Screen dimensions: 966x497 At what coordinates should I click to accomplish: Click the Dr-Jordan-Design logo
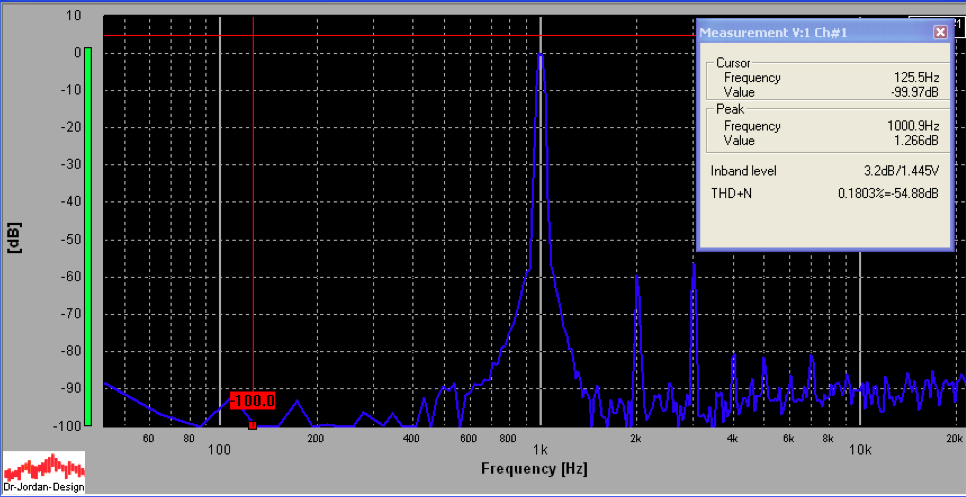click(x=44, y=471)
